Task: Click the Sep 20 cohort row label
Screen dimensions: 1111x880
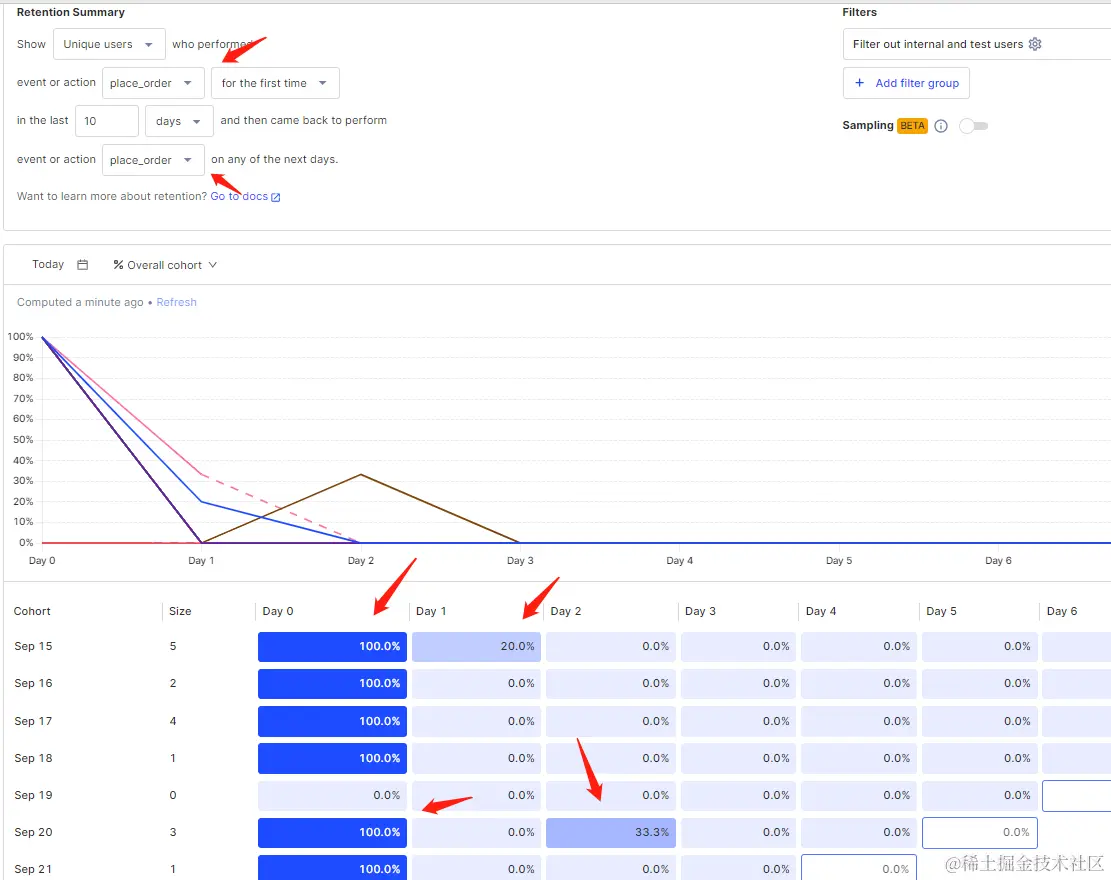Action: pyautogui.click(x=33, y=832)
